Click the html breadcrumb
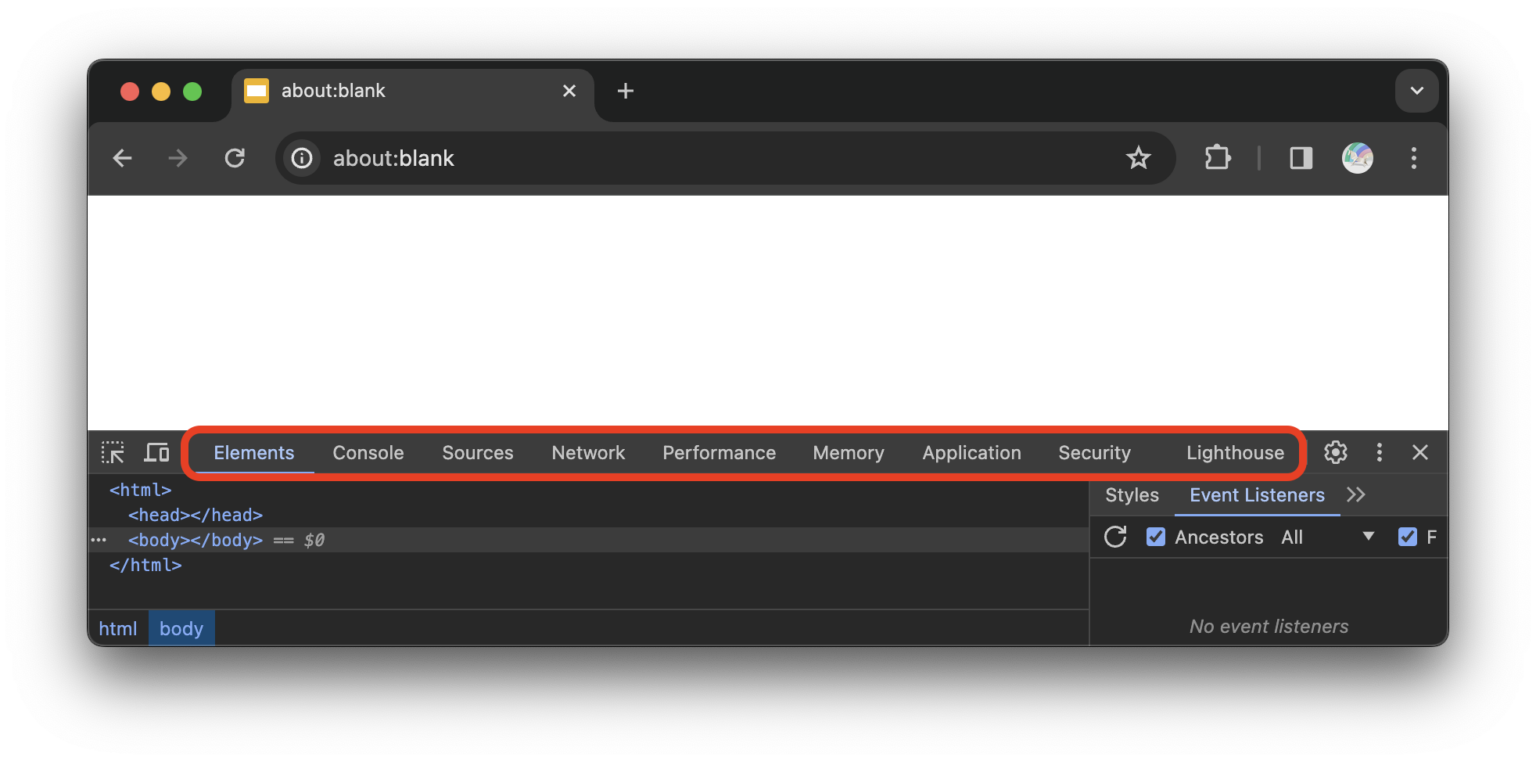The height and width of the screenshot is (762, 1536). (118, 629)
